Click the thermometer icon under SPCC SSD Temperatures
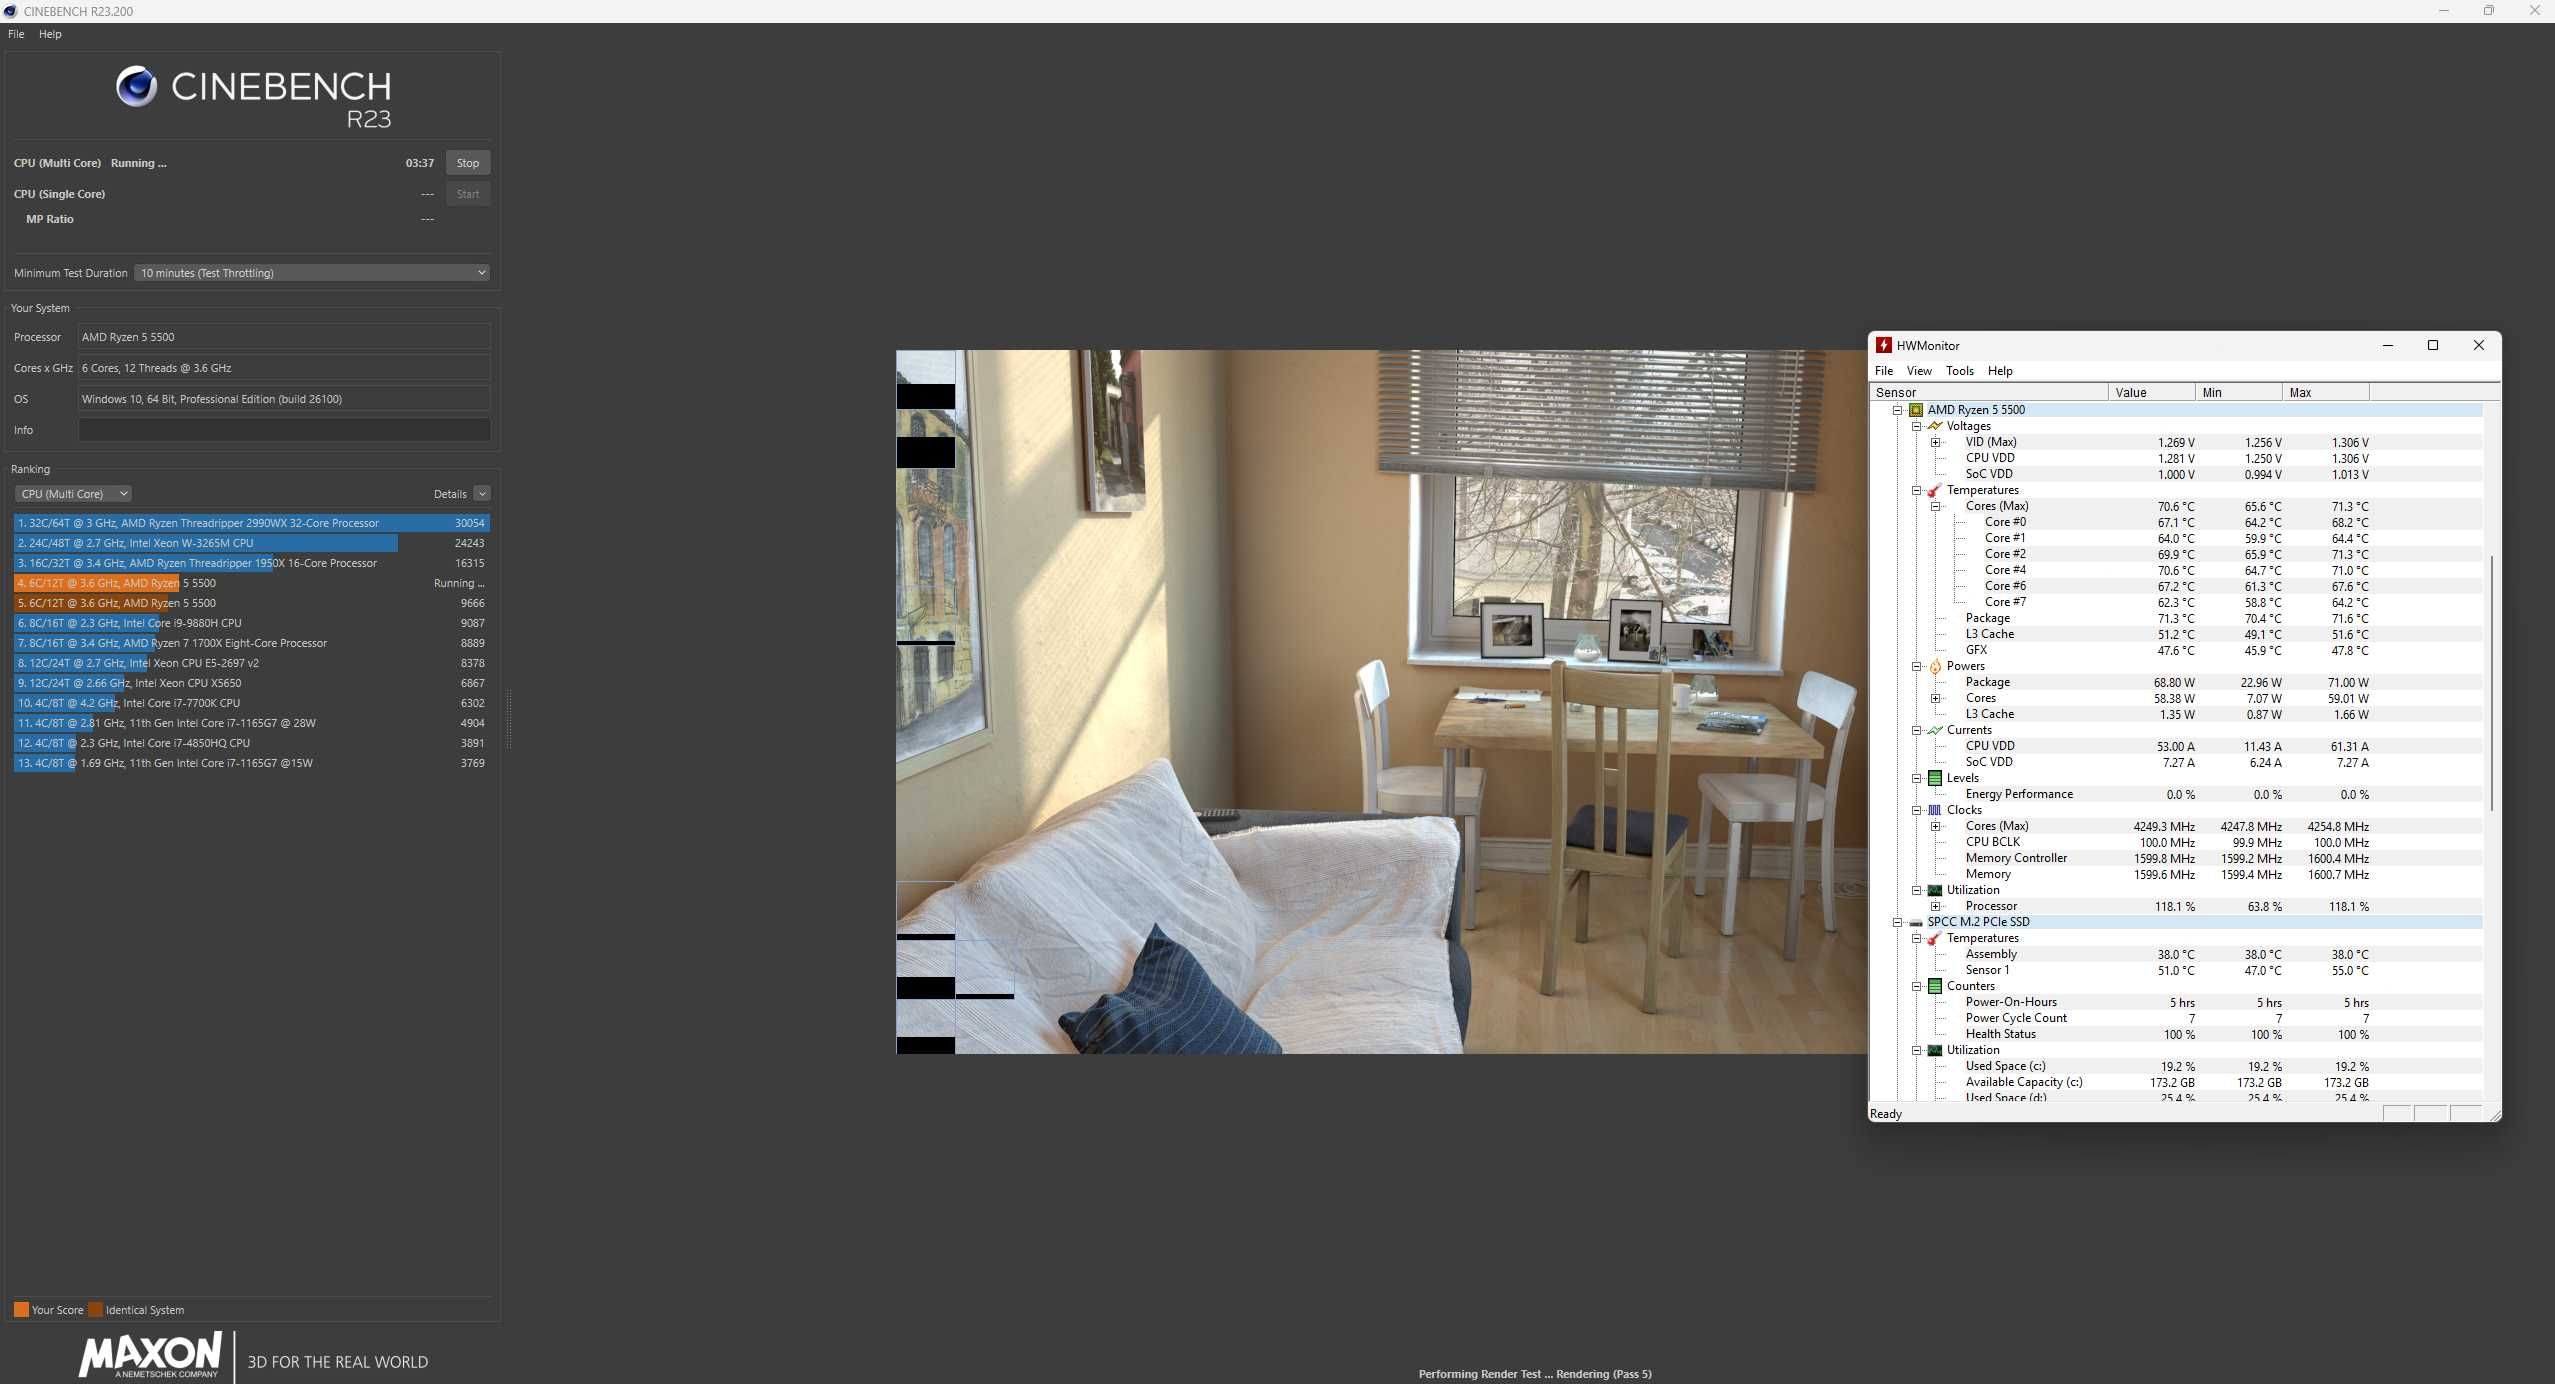Screen dimensions: 2555x1384 point(1935,938)
